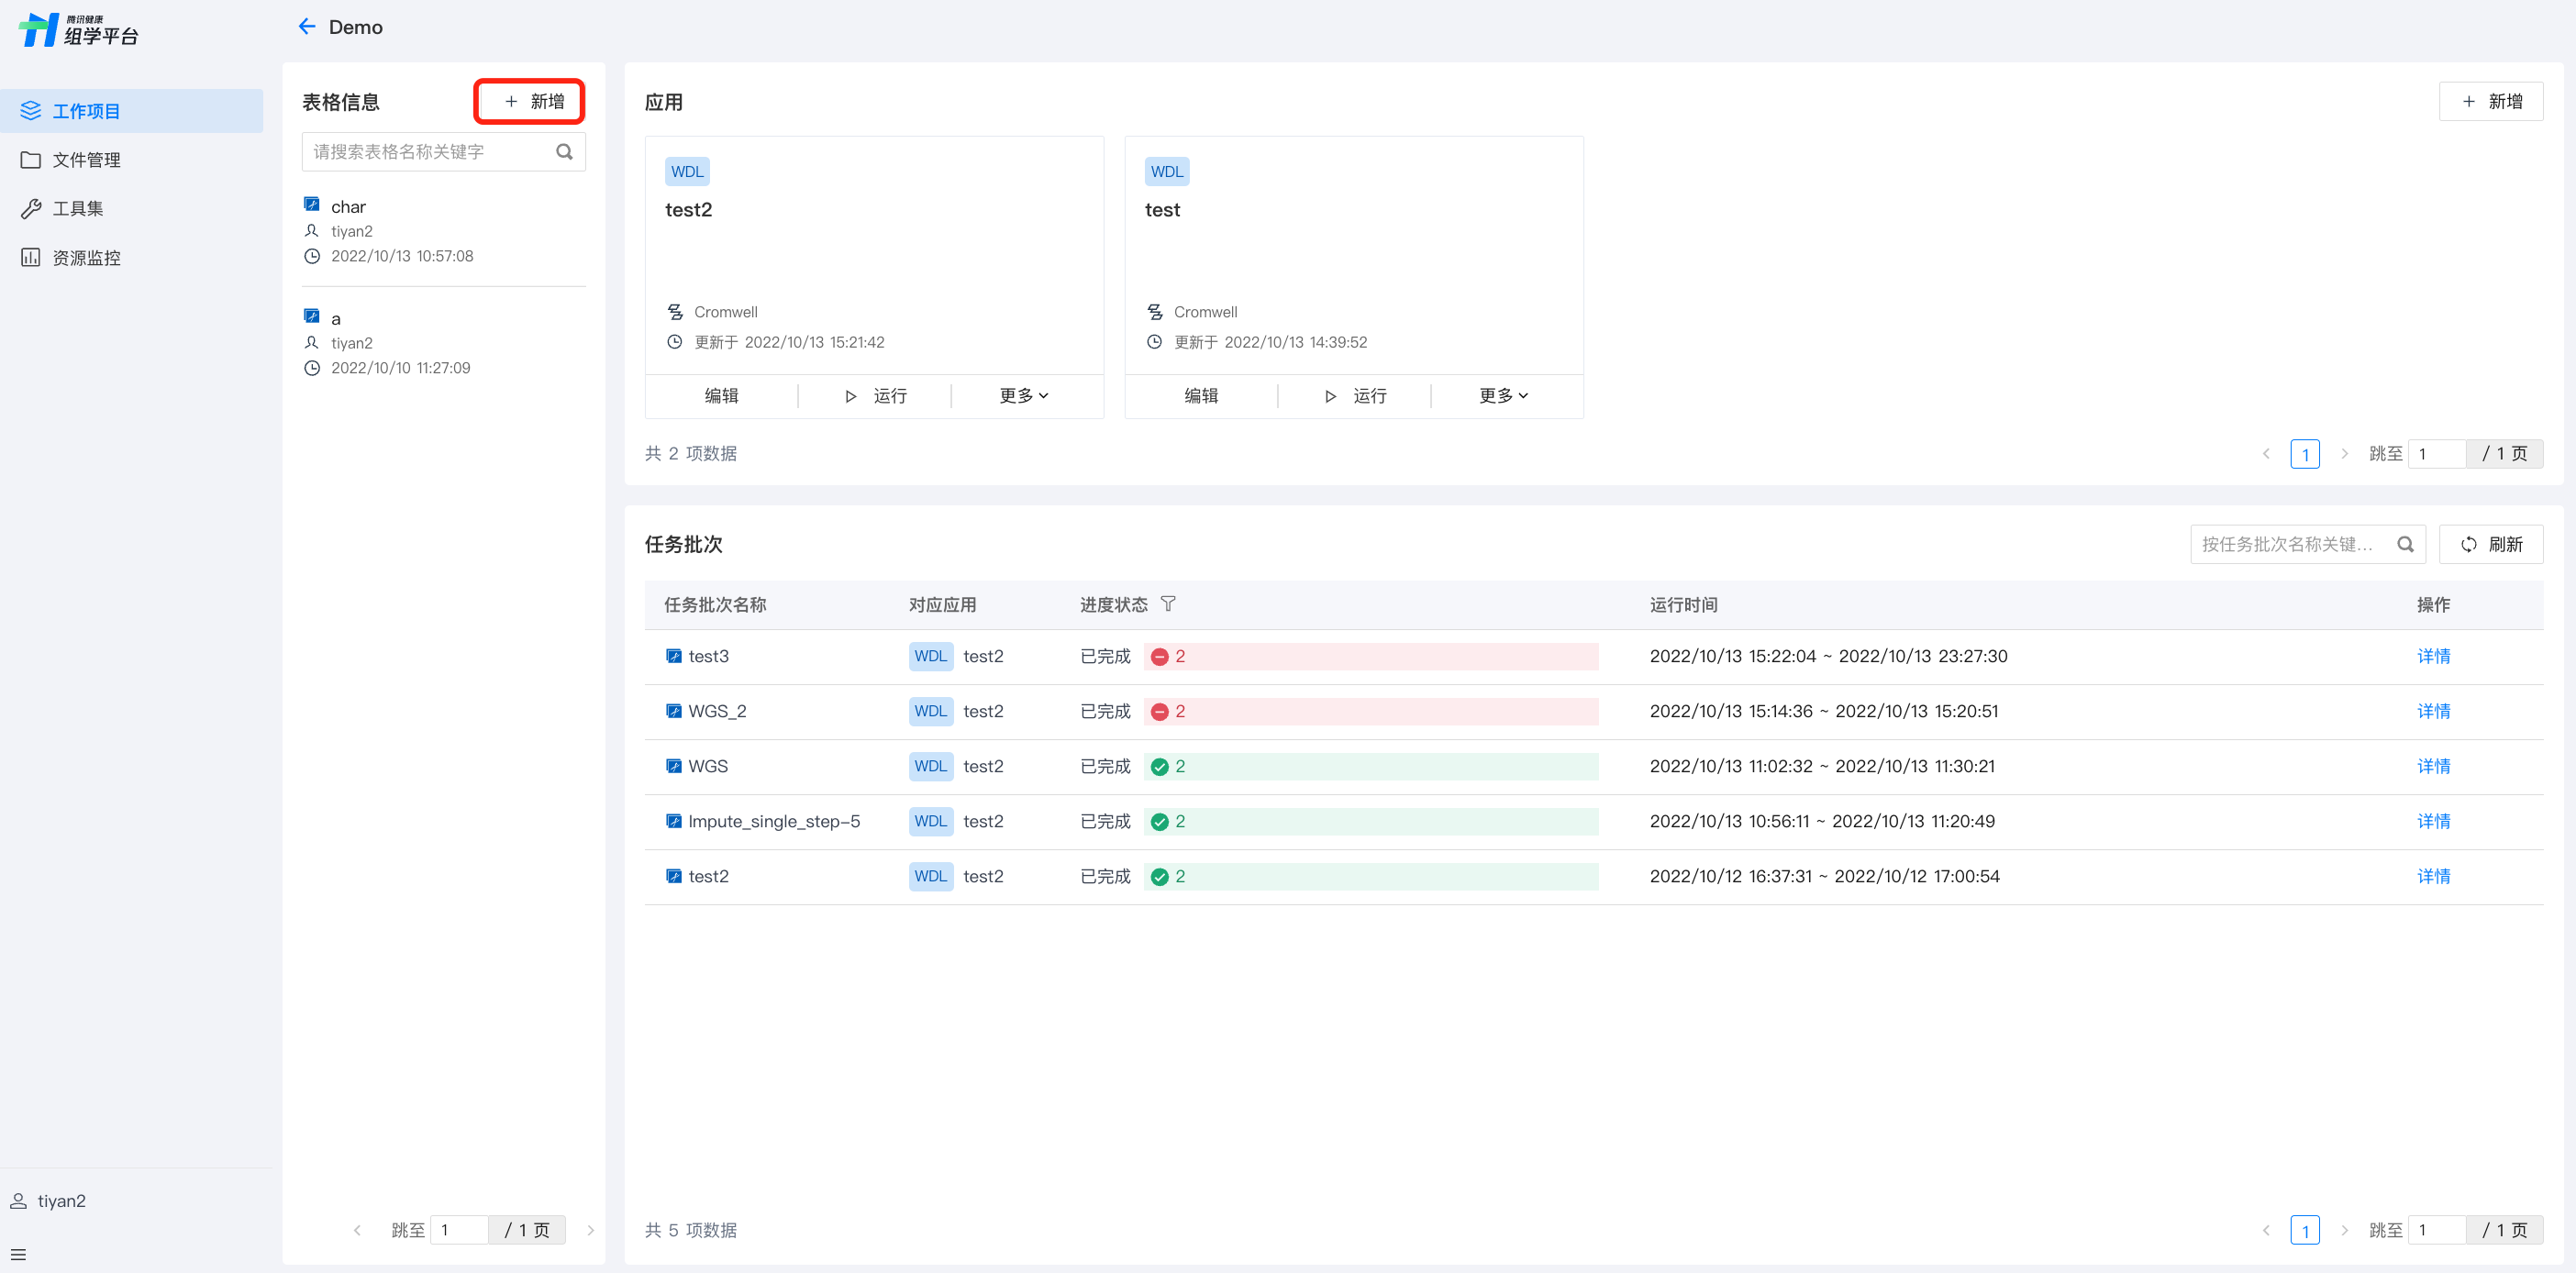This screenshot has width=2576, height=1273.
Task: Open 工具集 in the sidebar
Action: click(x=78, y=209)
